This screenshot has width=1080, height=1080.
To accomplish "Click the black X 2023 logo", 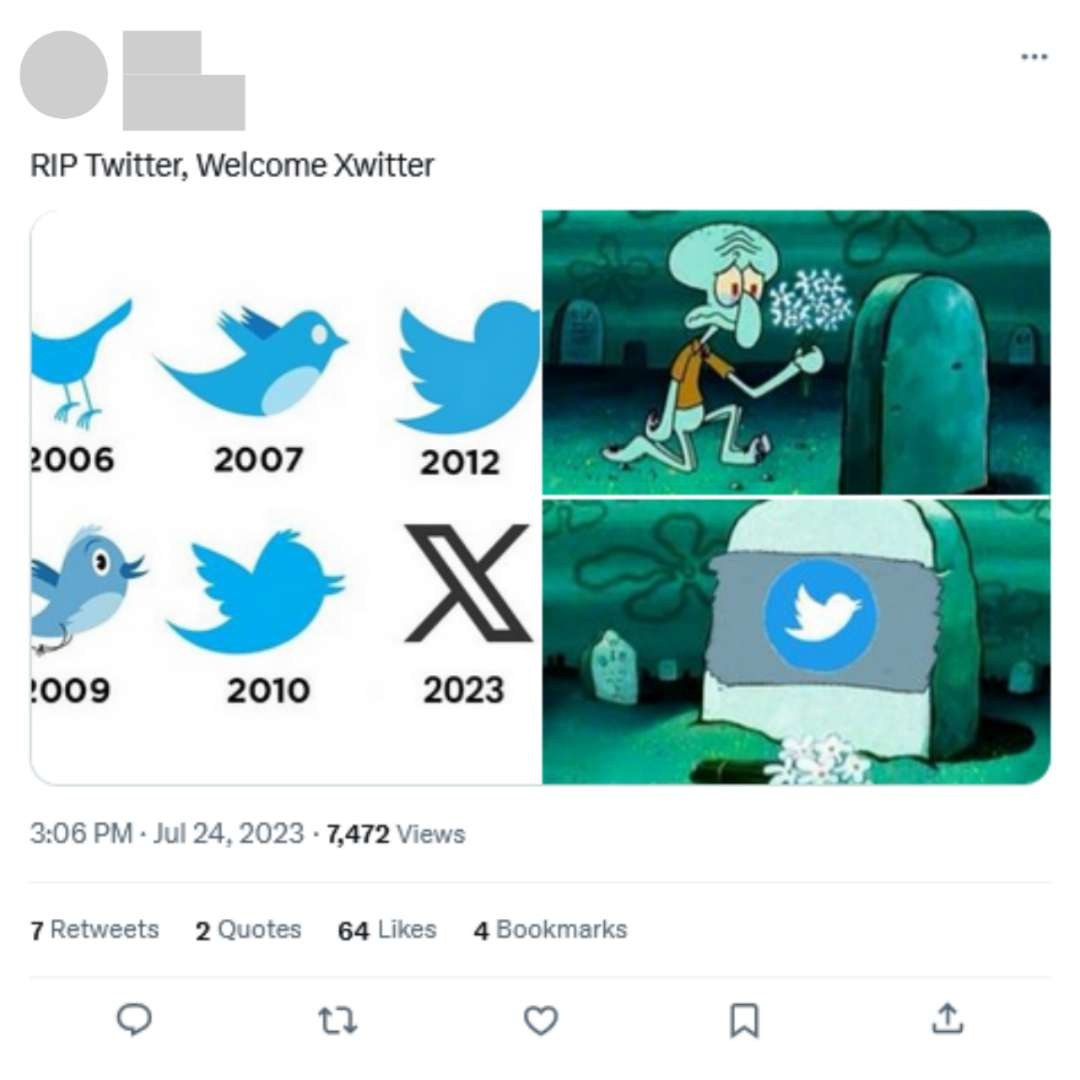I will (x=468, y=583).
